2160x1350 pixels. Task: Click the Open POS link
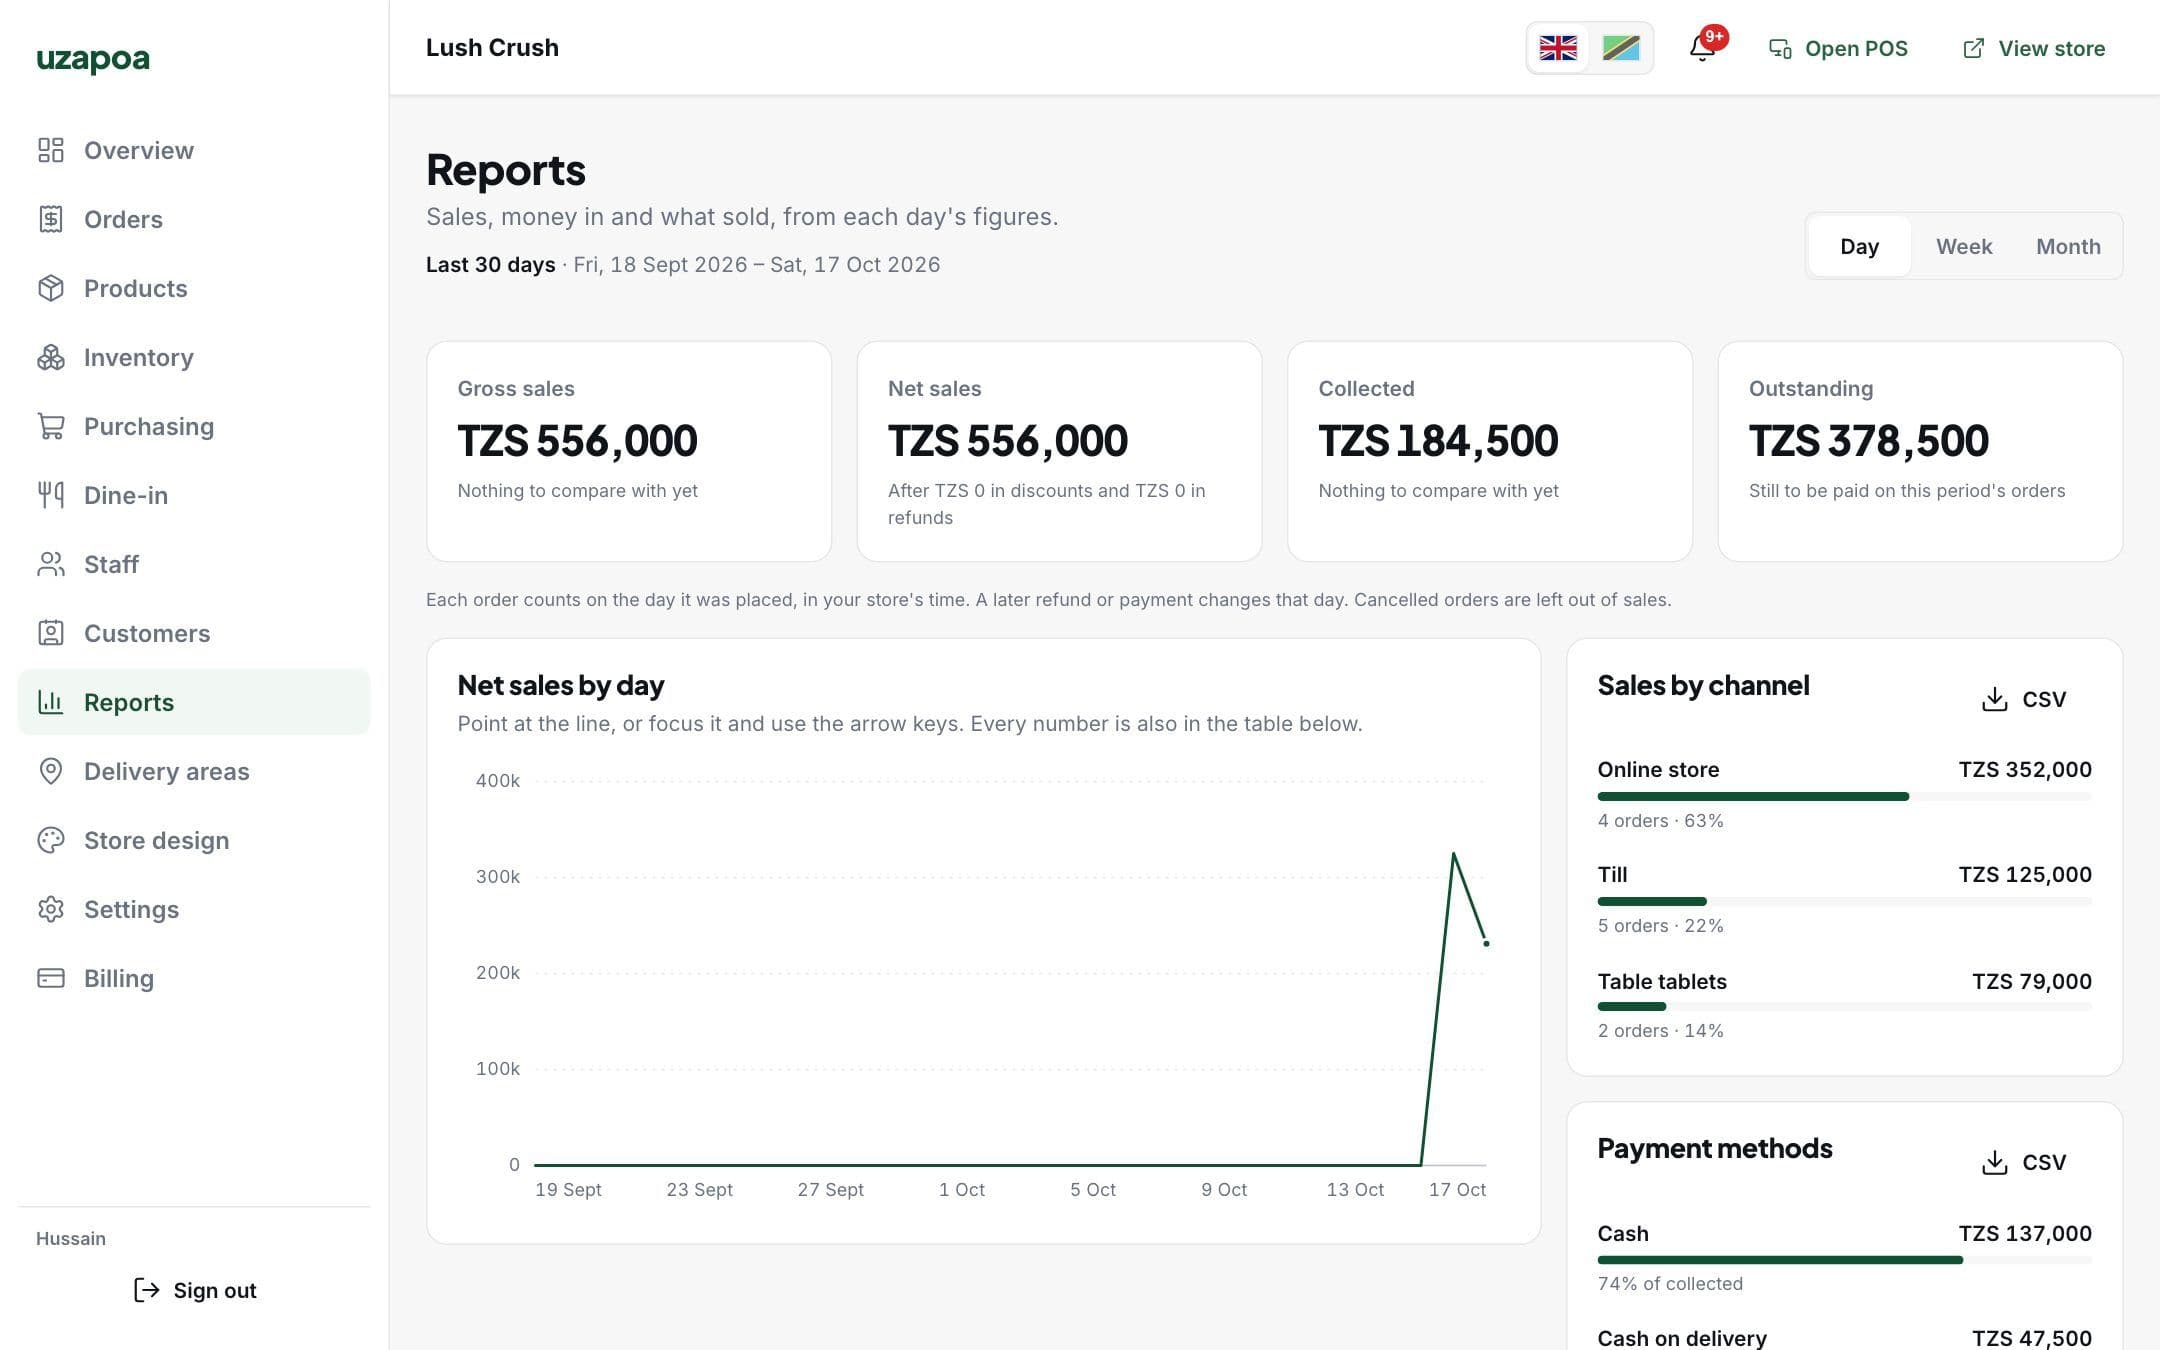pyautogui.click(x=1838, y=48)
